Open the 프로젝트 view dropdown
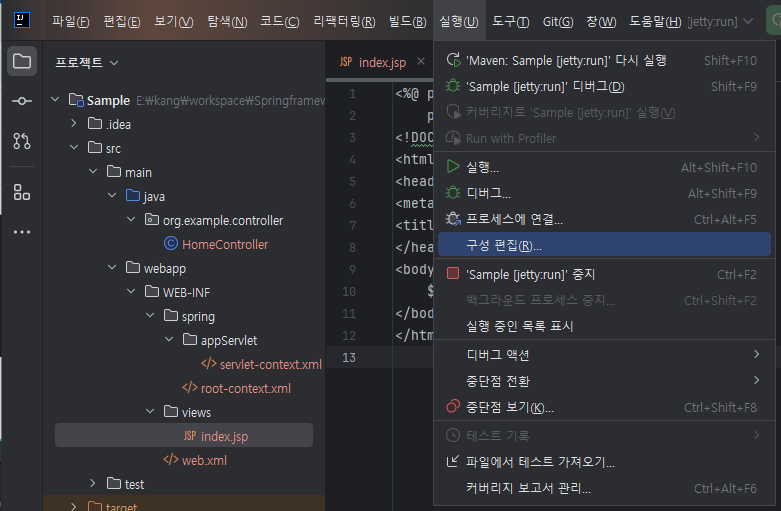 (87, 63)
